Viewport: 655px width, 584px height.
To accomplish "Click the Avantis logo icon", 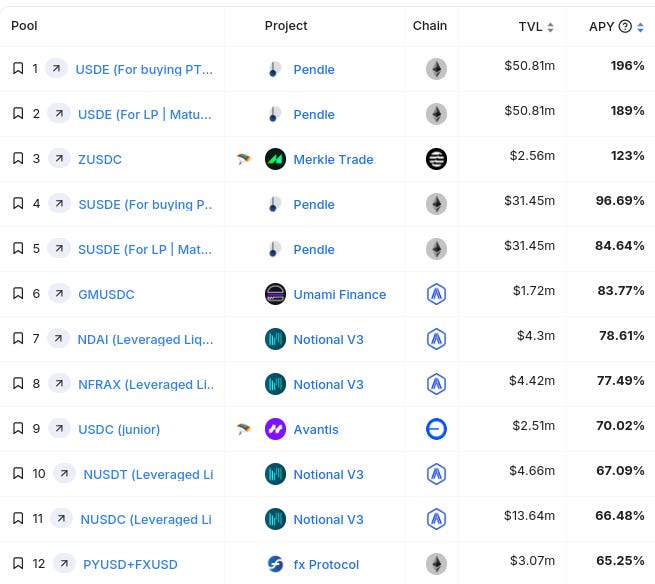I will point(275,429).
